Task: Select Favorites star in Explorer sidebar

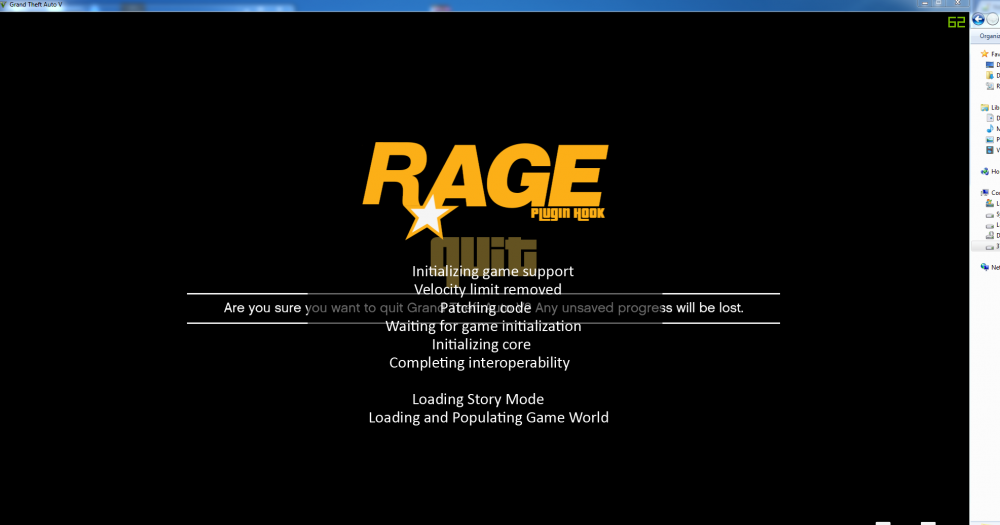Action: point(985,54)
